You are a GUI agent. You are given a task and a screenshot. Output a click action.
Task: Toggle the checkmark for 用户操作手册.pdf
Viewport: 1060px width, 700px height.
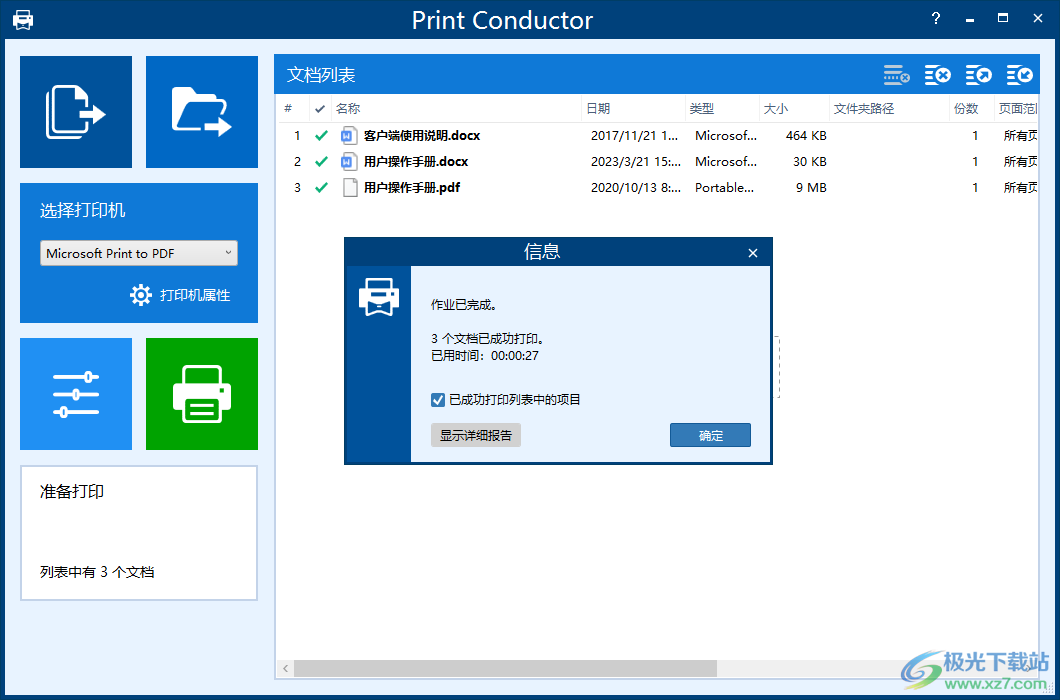click(321, 188)
